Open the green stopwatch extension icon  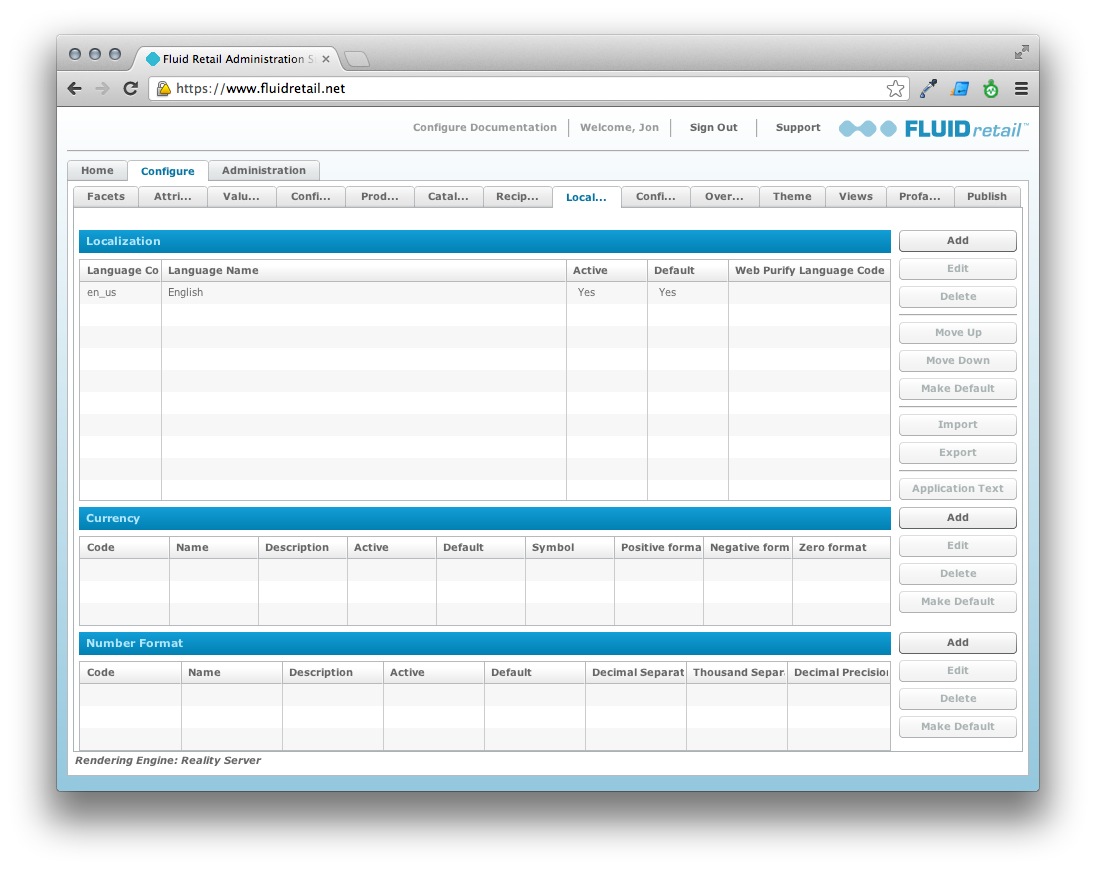990,88
